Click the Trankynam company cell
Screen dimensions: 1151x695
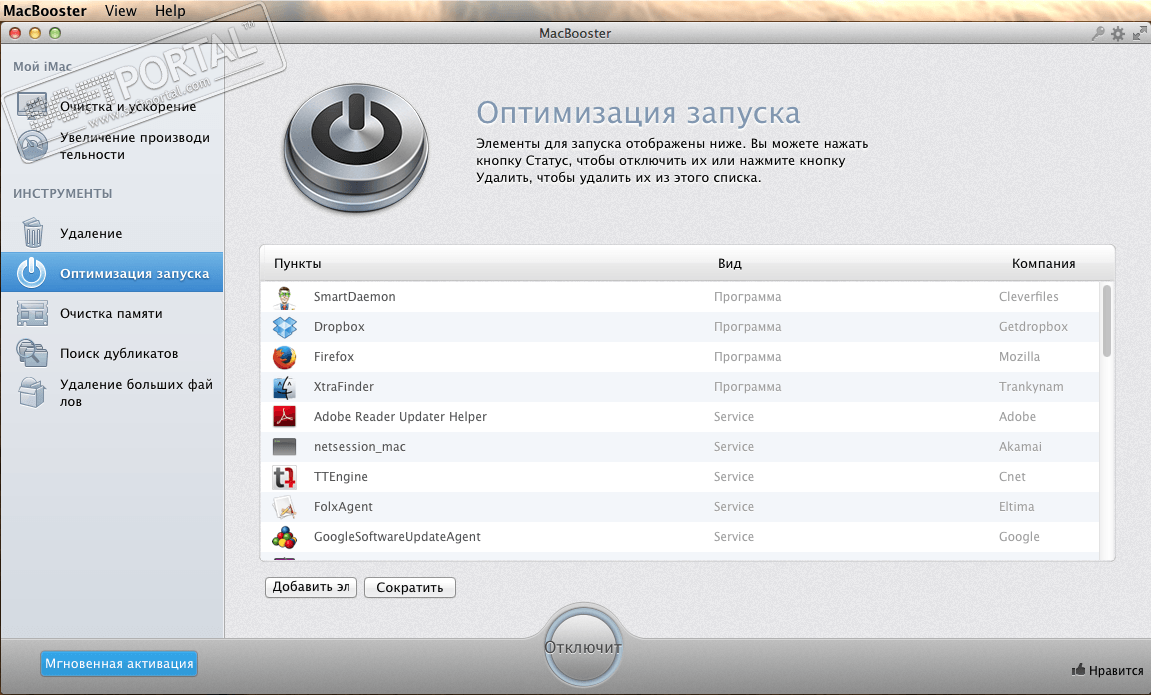coord(1031,387)
